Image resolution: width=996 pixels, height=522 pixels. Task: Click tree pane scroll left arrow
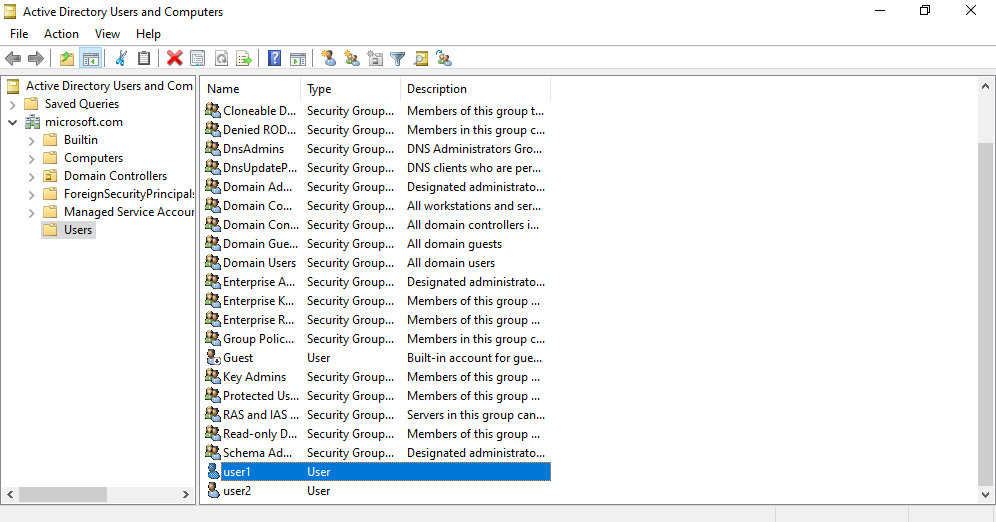pyautogui.click(x=10, y=494)
